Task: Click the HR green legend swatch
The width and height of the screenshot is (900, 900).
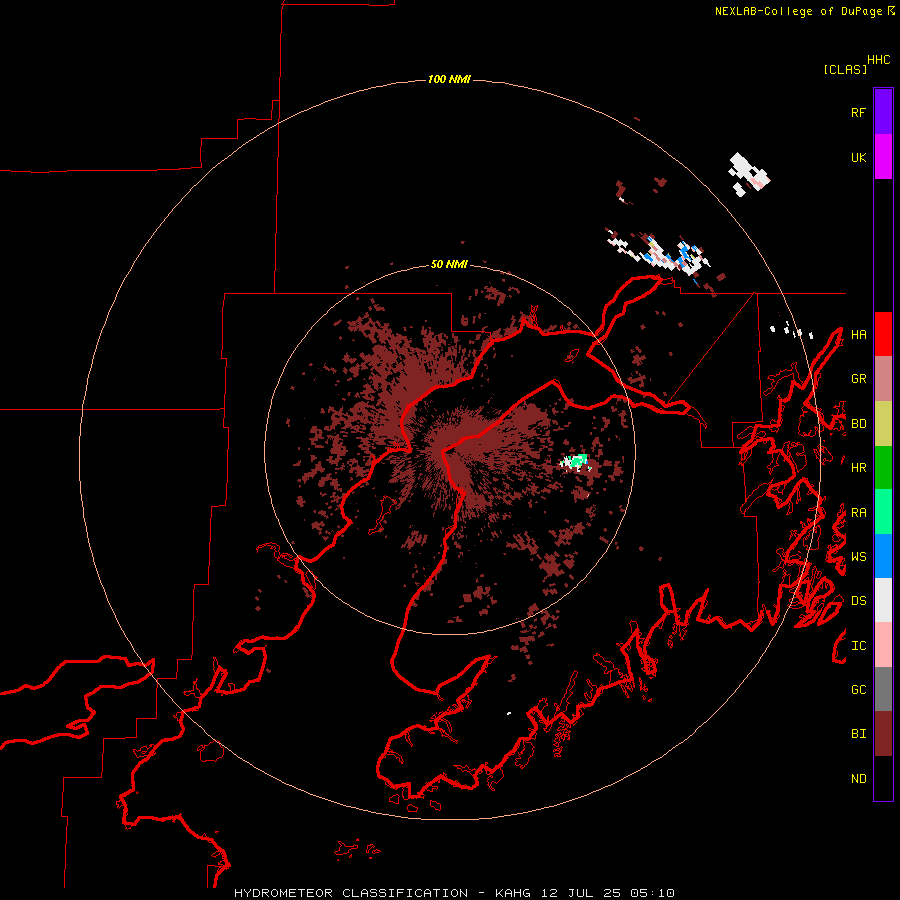Action: click(x=883, y=468)
